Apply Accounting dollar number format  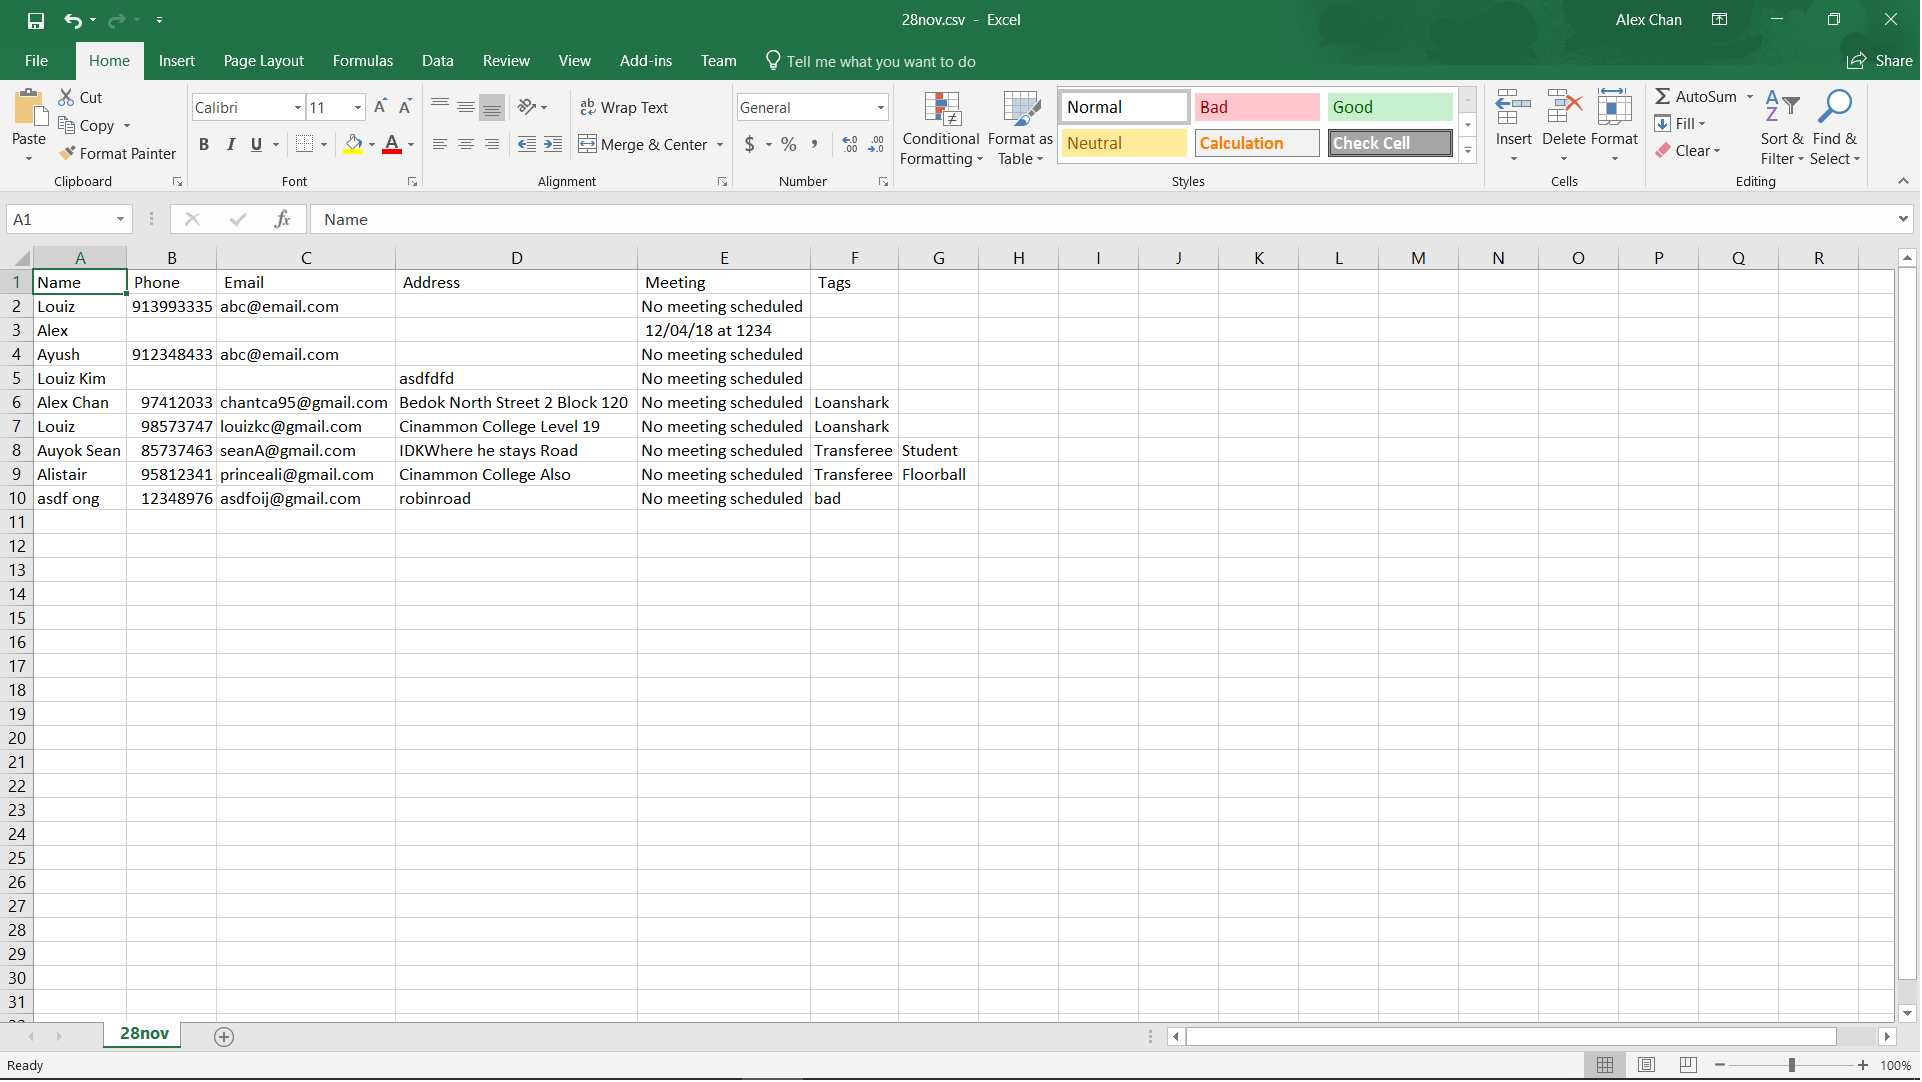(750, 144)
